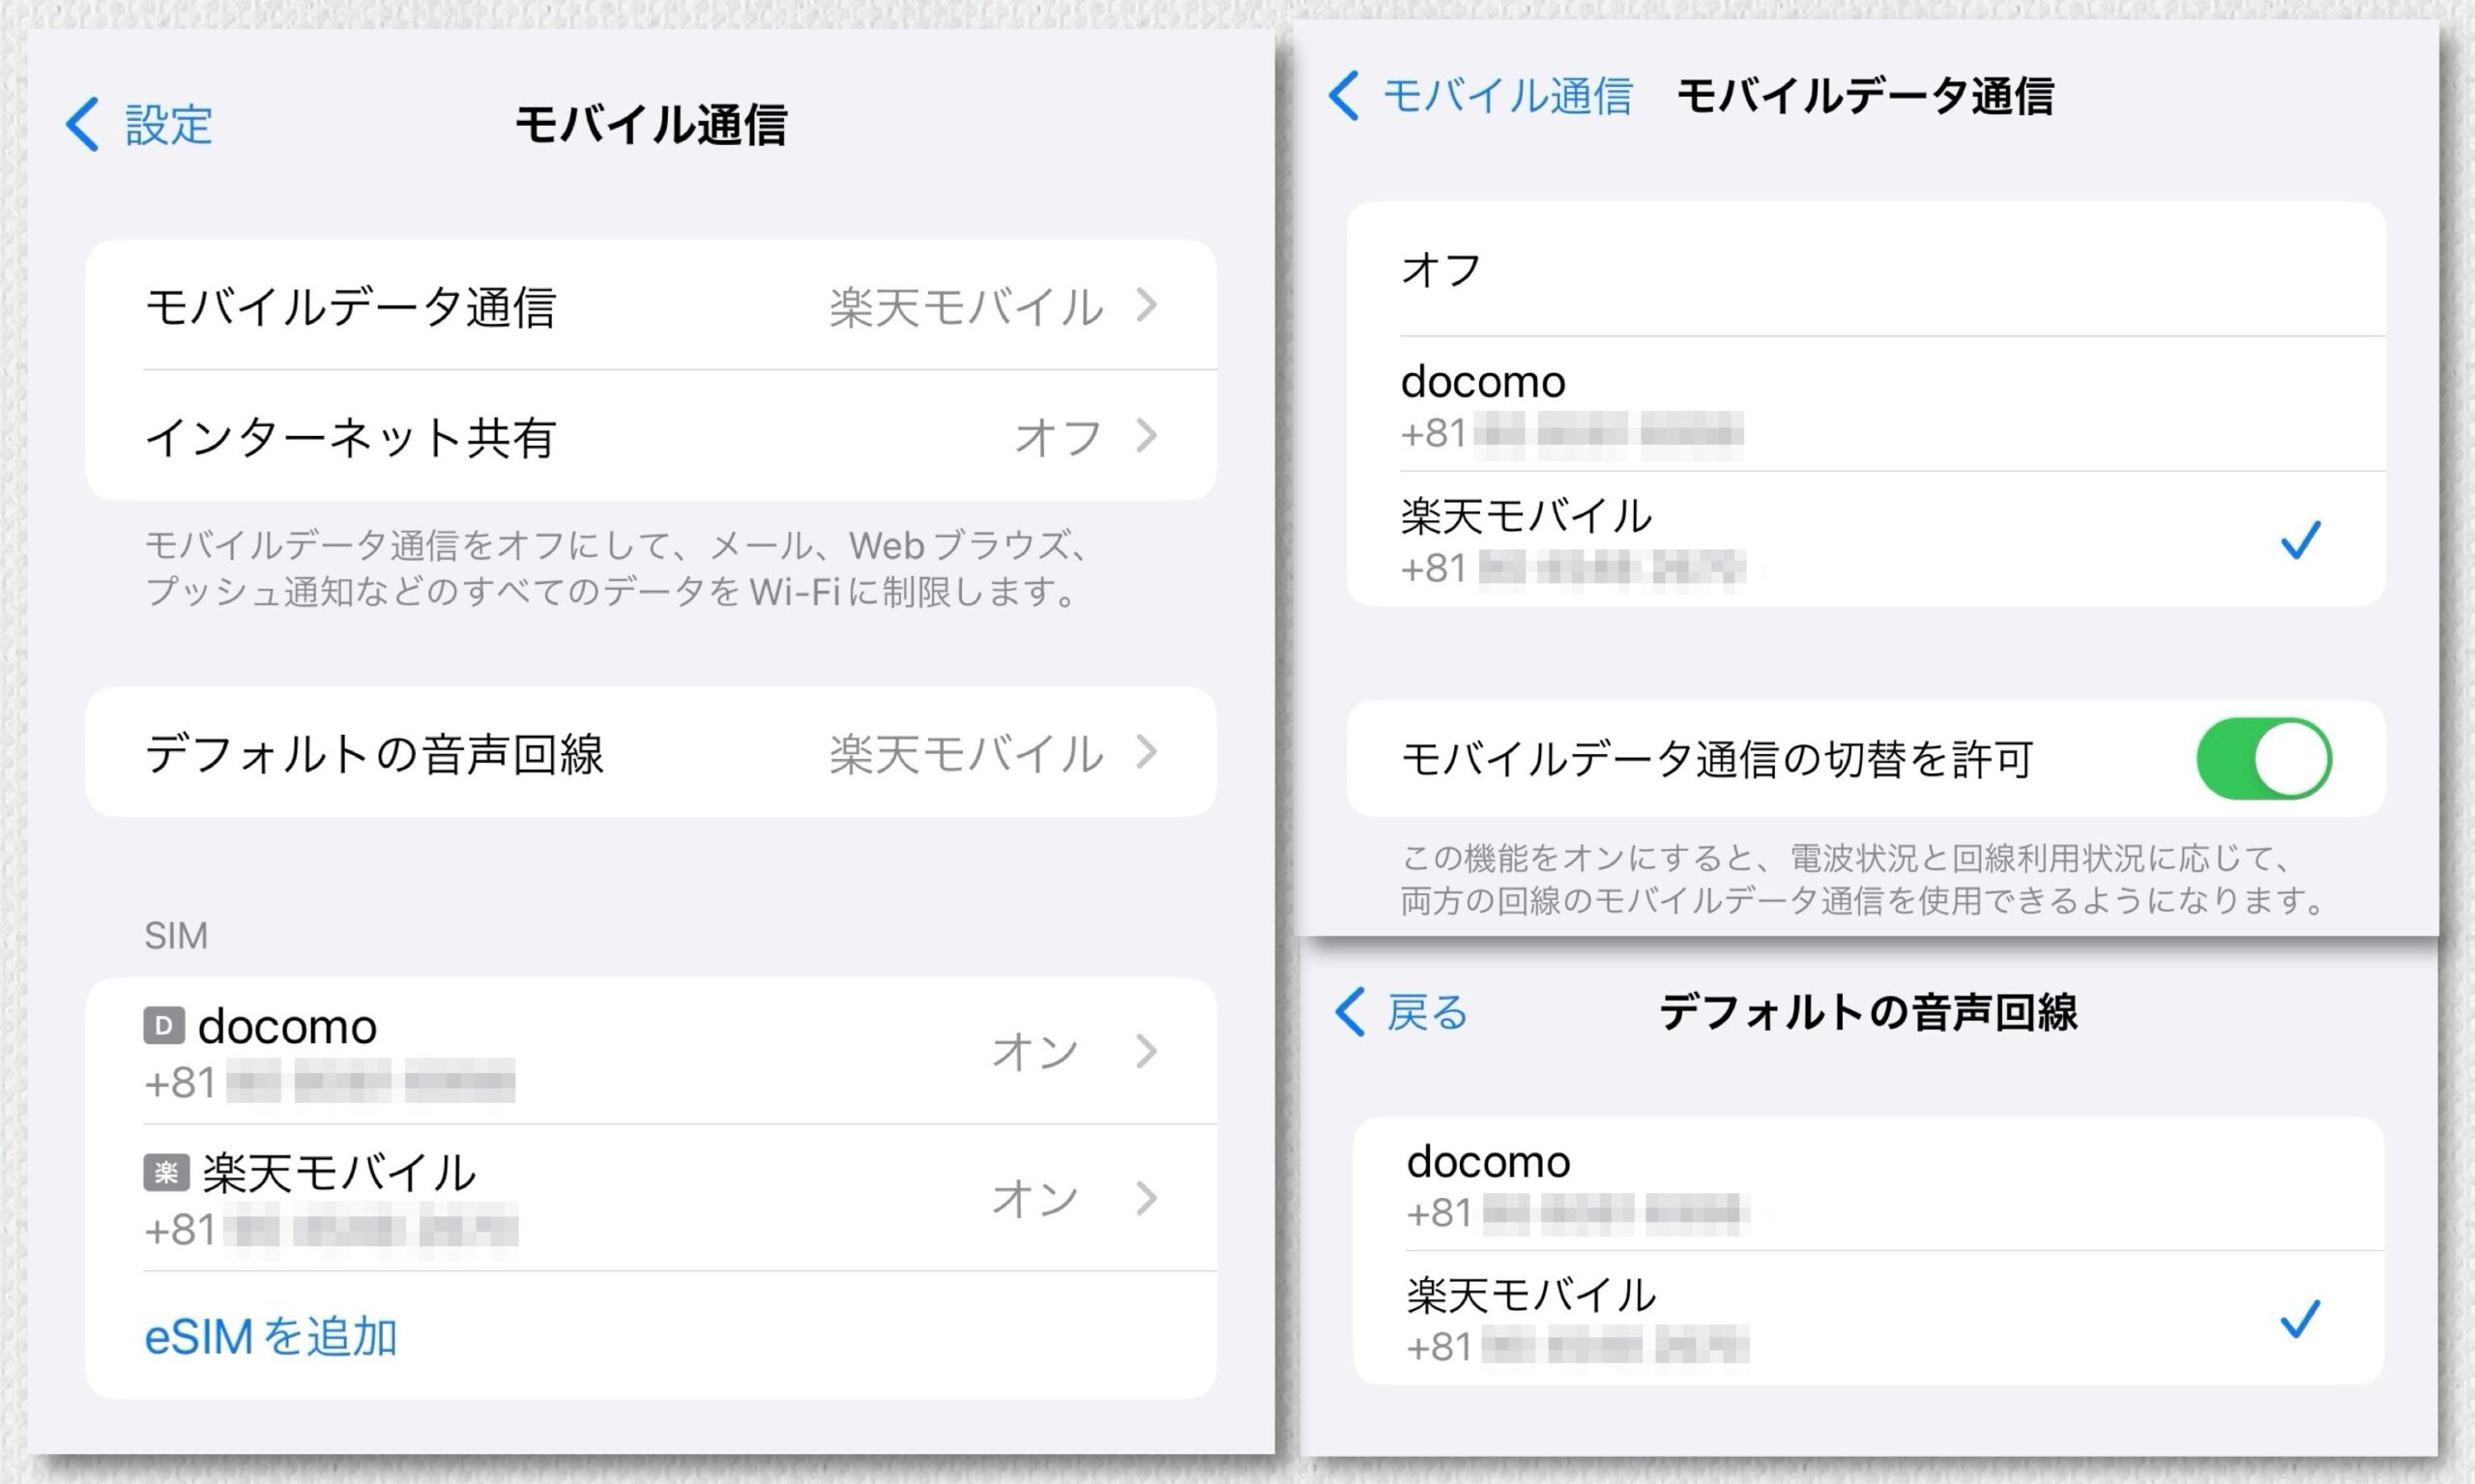
Task: Tap the checkmark on 楽天モバイル data line
Action: (x=2300, y=540)
